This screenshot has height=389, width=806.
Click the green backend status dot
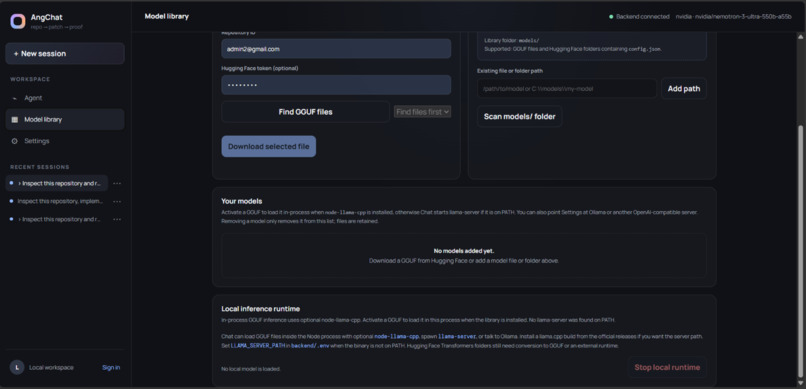click(611, 16)
